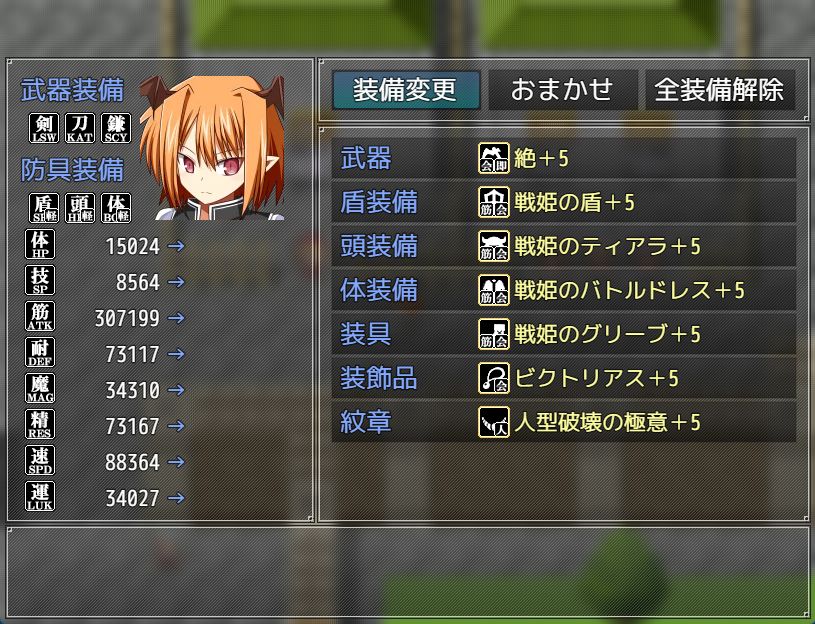Screen dimensions: 815x624
Task: Select the 装備変更 command
Action: 406,90
